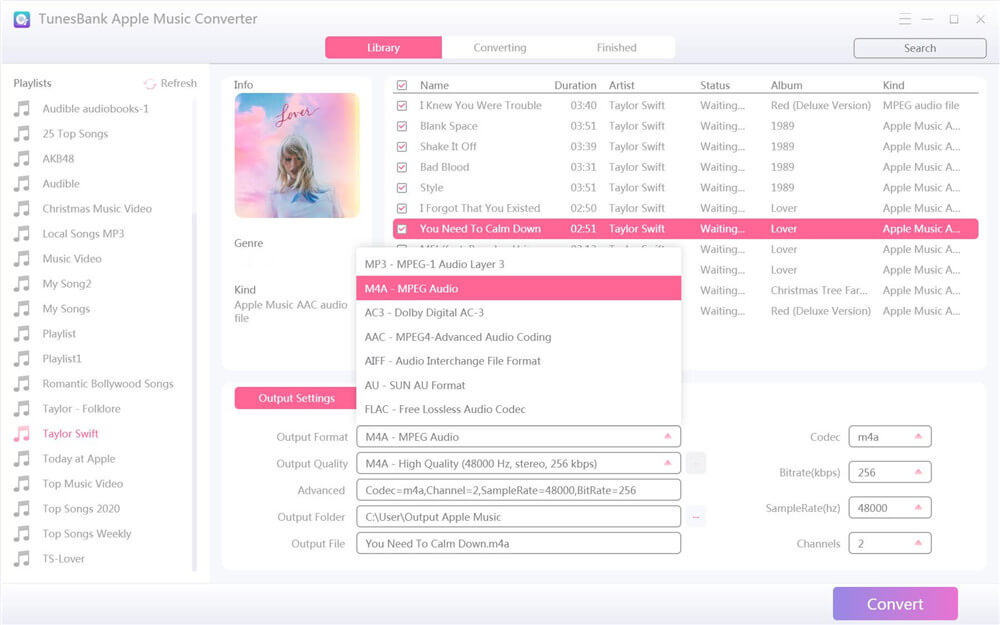
Task: Click music note icon next to TS-Lover
Action: click(22, 559)
